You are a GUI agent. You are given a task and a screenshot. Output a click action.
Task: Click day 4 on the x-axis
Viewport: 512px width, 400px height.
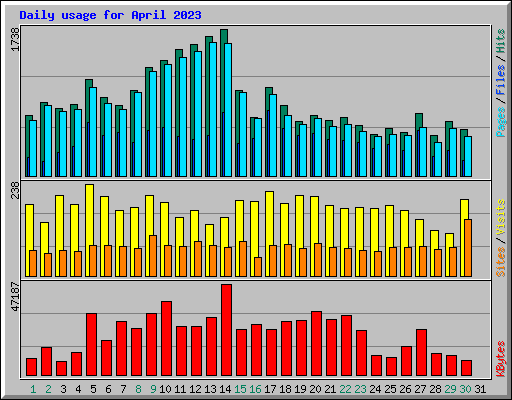click(78, 389)
